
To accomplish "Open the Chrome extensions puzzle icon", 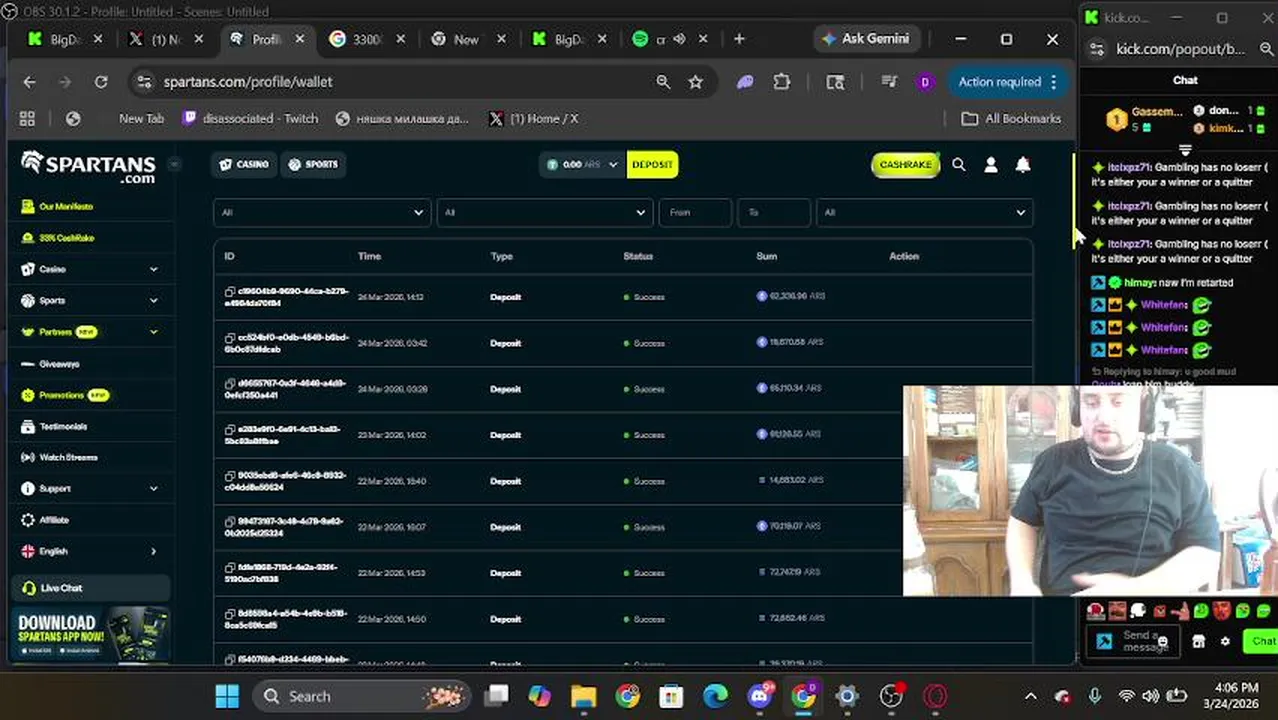I will point(782,82).
